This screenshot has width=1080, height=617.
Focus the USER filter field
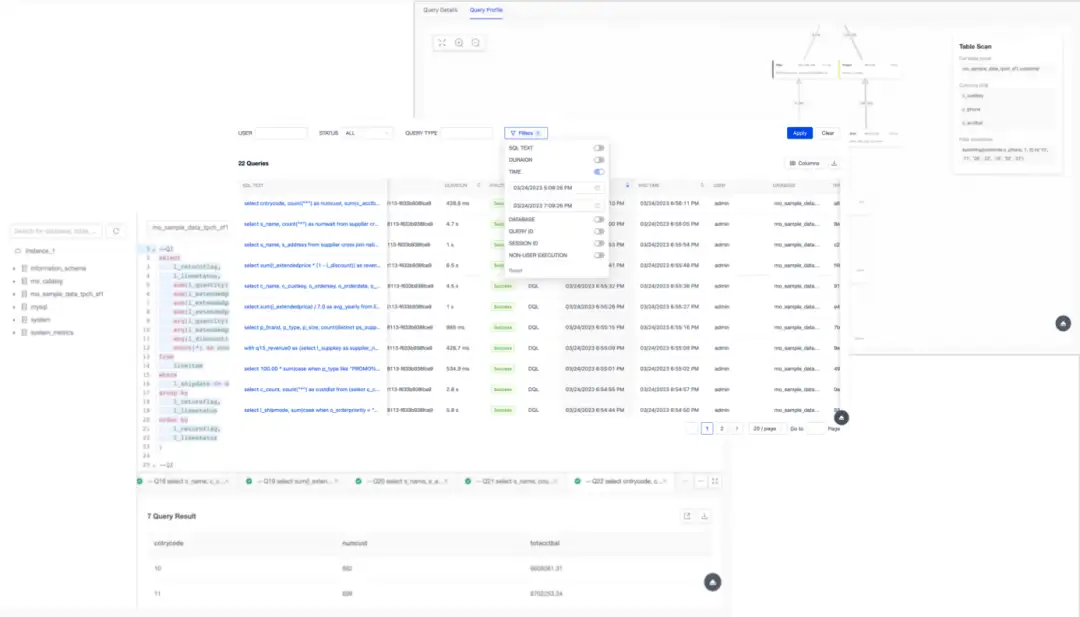pyautogui.click(x=281, y=133)
